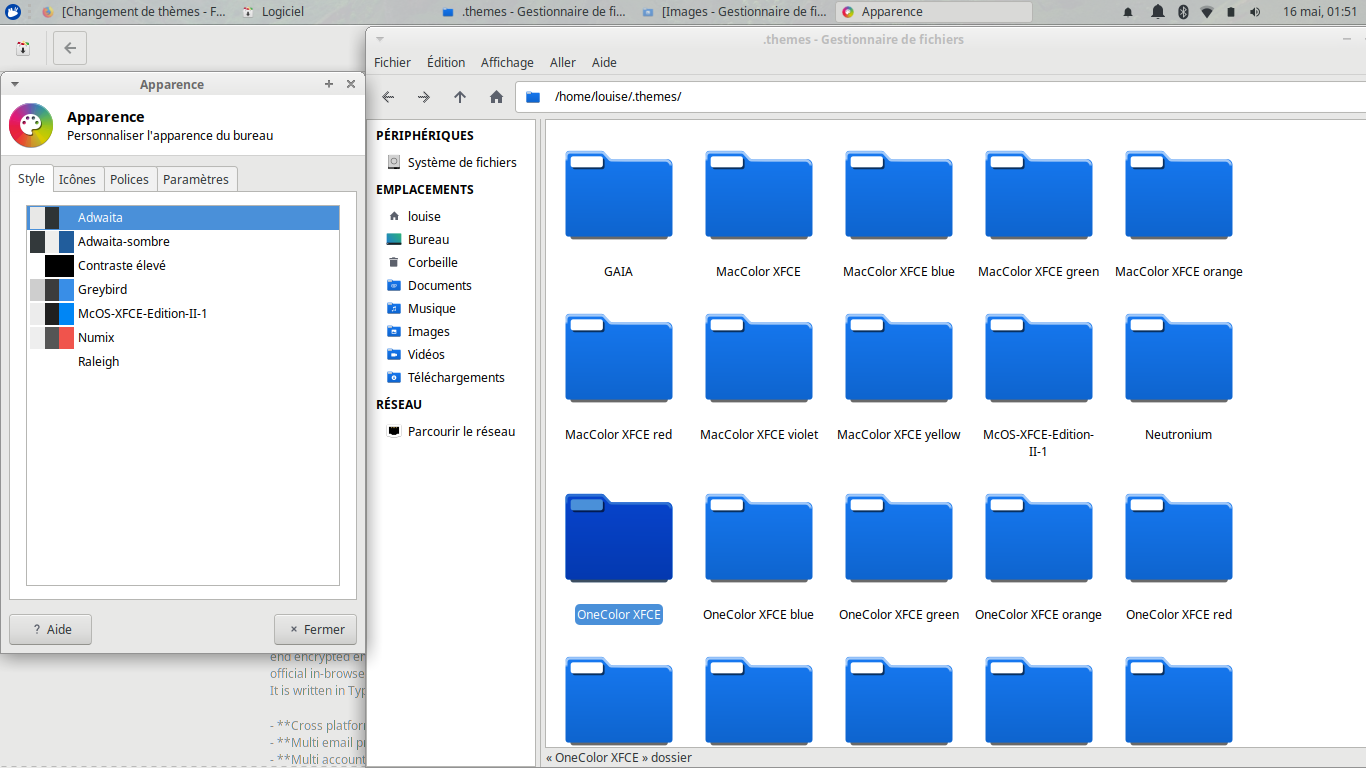Go forward in the file manager toolbar
1366x768 pixels.
tap(424, 97)
